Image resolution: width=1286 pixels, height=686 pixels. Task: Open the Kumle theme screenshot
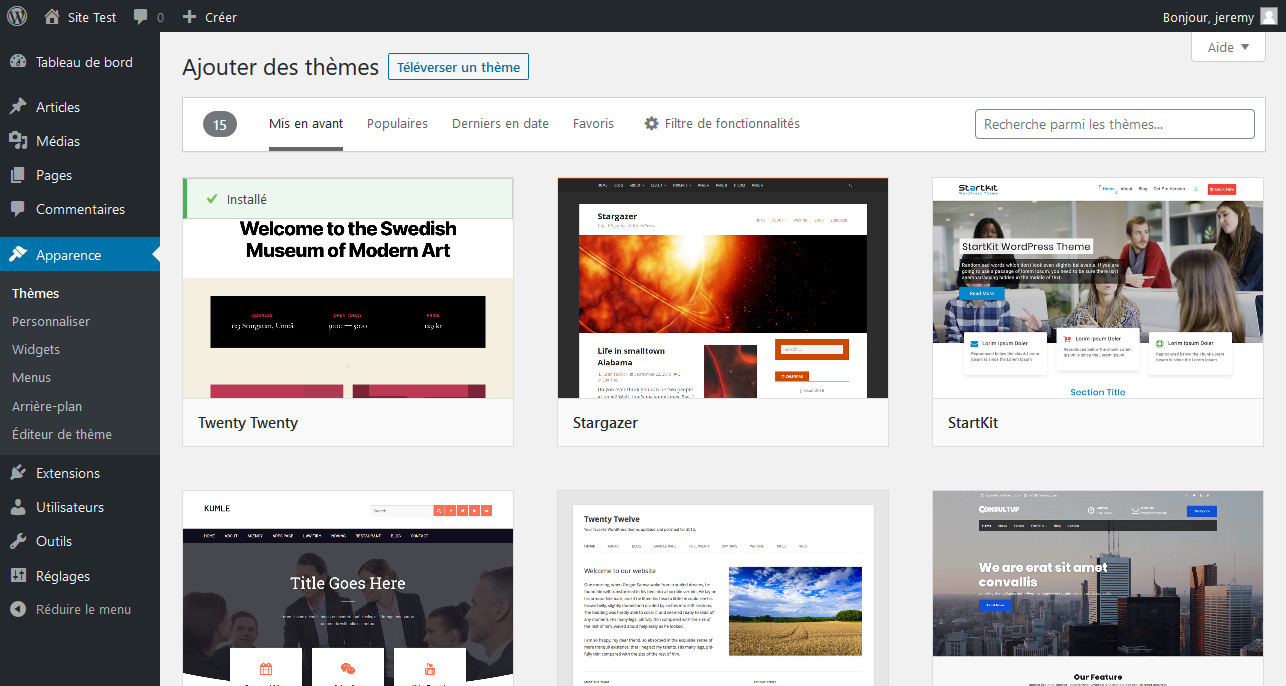pos(348,588)
